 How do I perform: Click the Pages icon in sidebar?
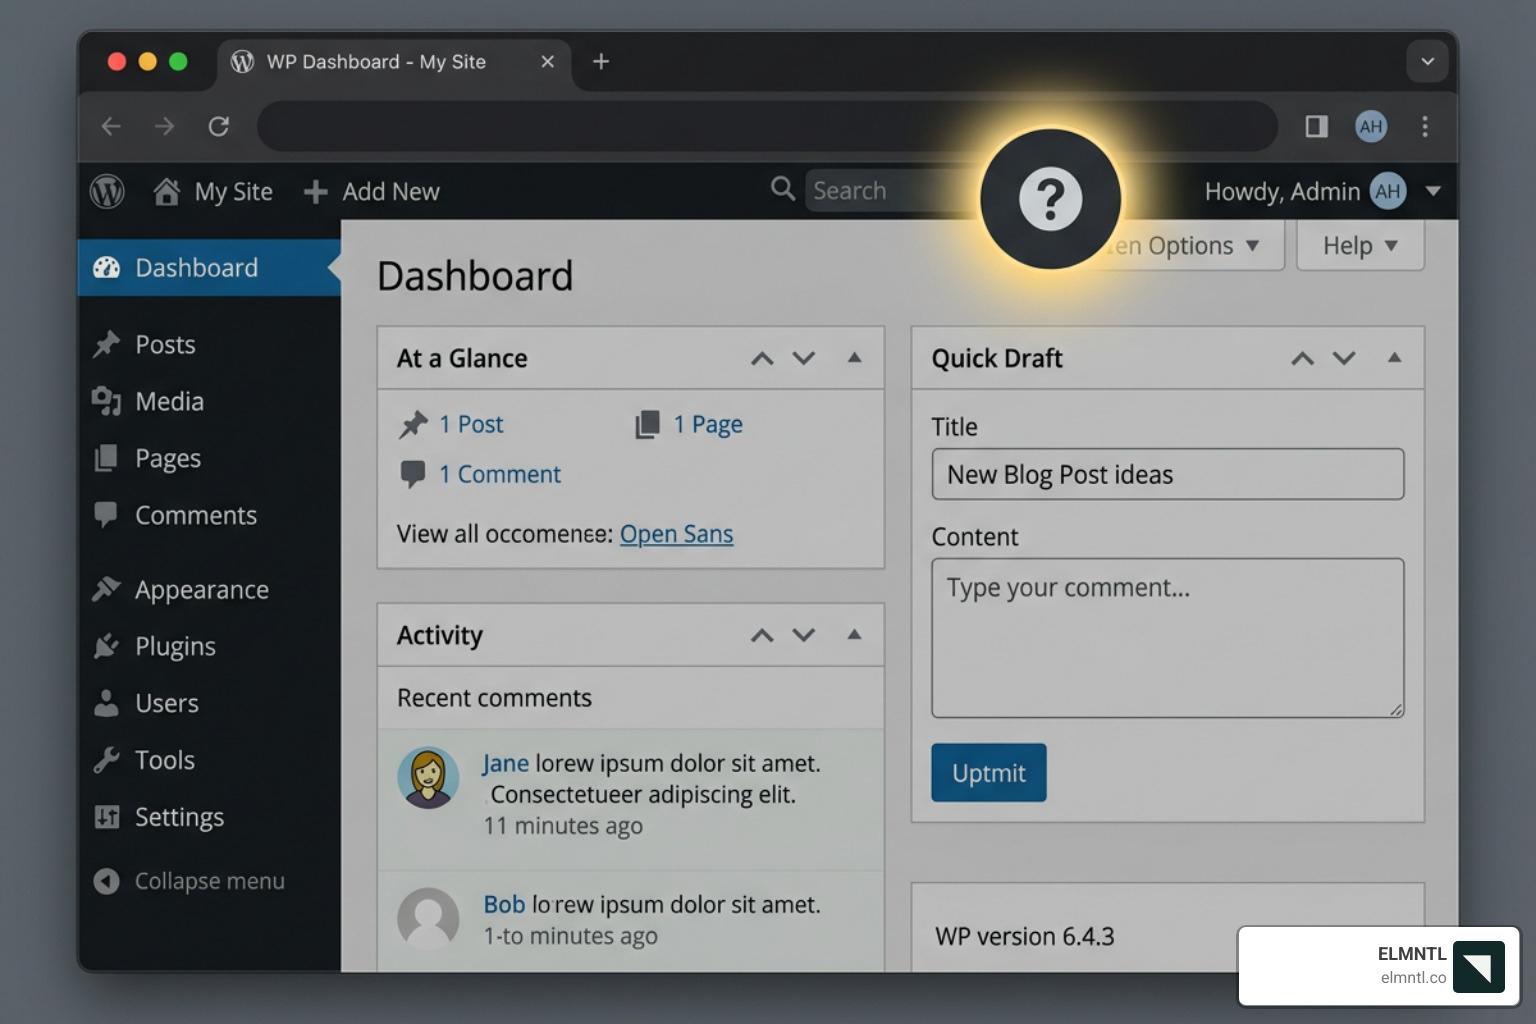point(106,458)
